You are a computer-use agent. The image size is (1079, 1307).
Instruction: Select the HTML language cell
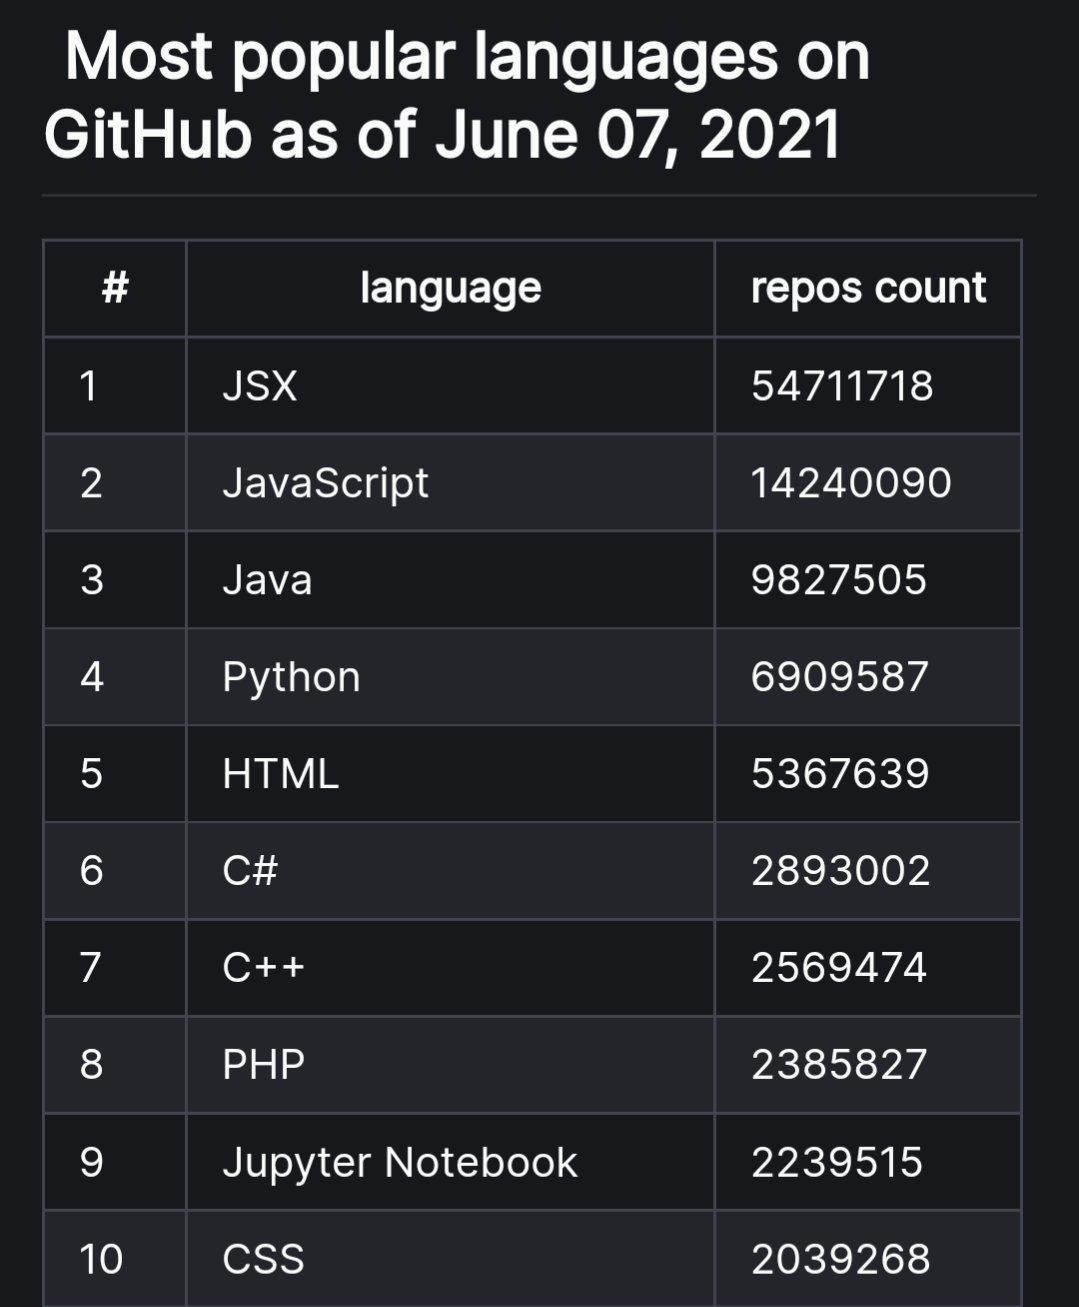point(450,774)
